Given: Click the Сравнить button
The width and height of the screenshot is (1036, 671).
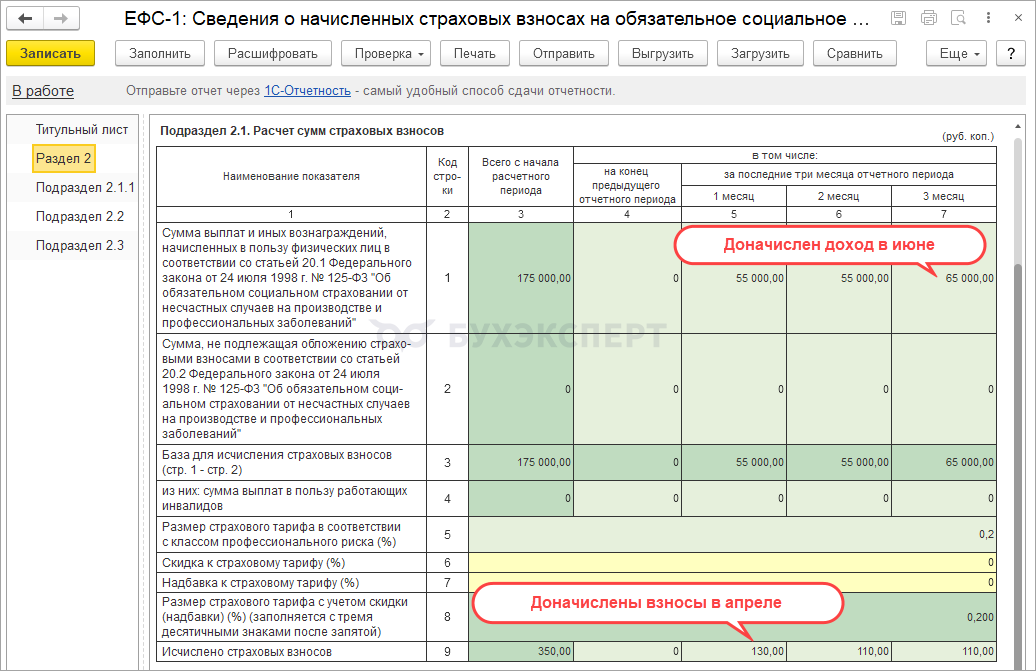Looking at the screenshot, I should click(855, 53).
